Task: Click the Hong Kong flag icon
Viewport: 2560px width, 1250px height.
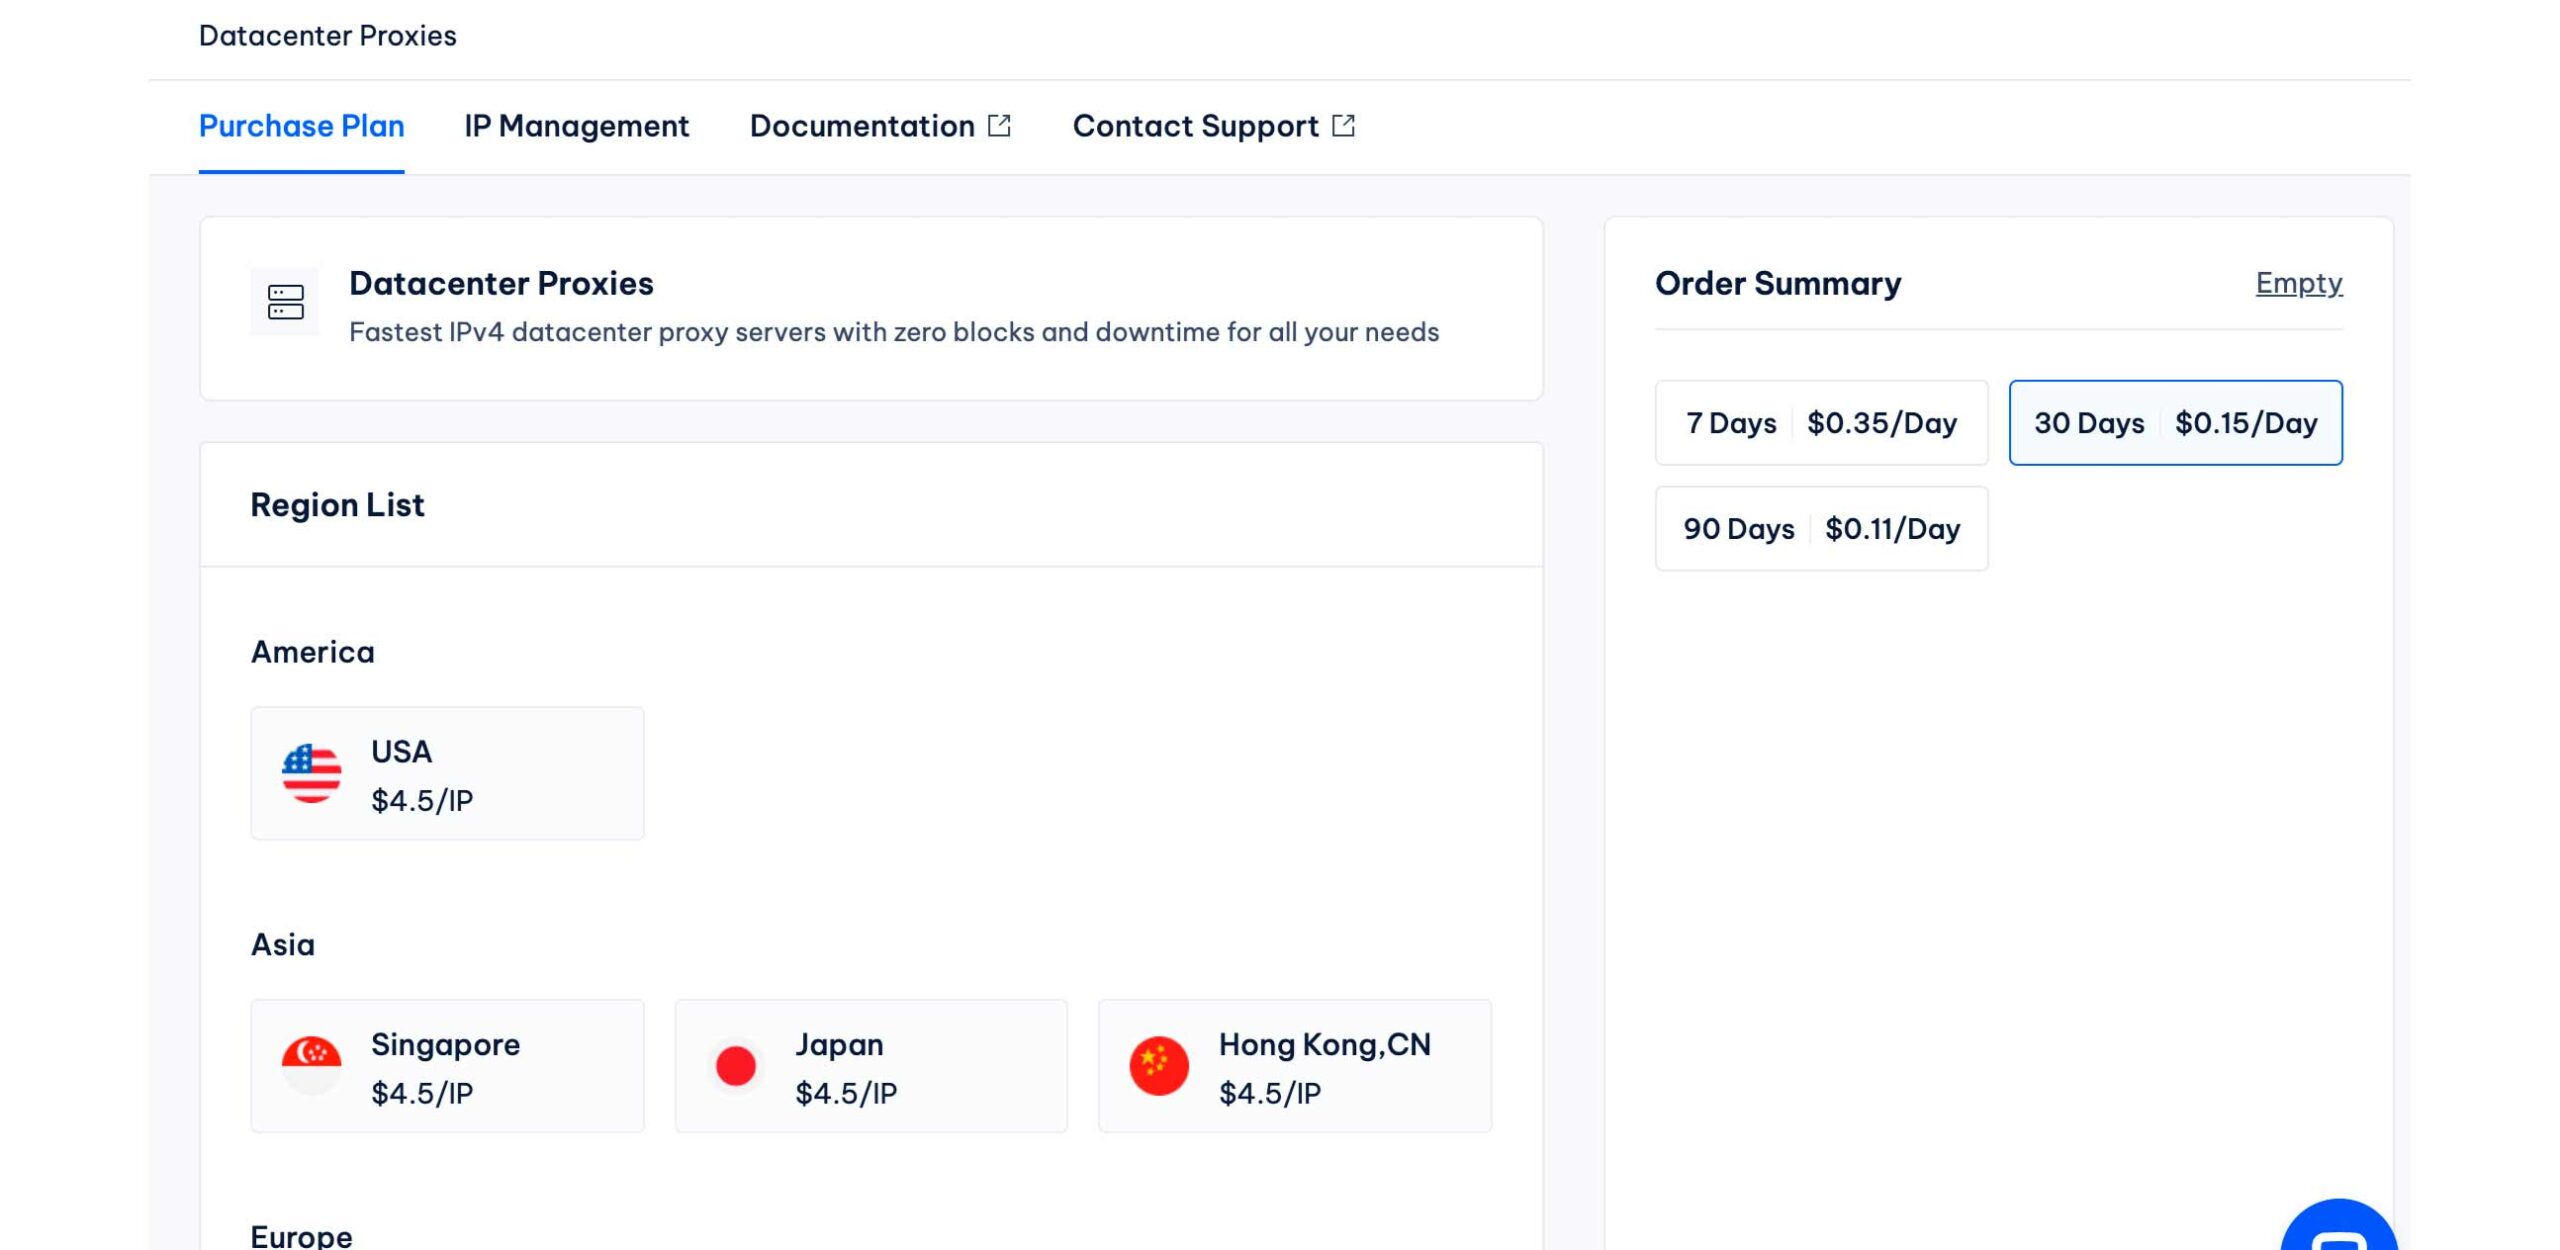Action: [x=1159, y=1065]
